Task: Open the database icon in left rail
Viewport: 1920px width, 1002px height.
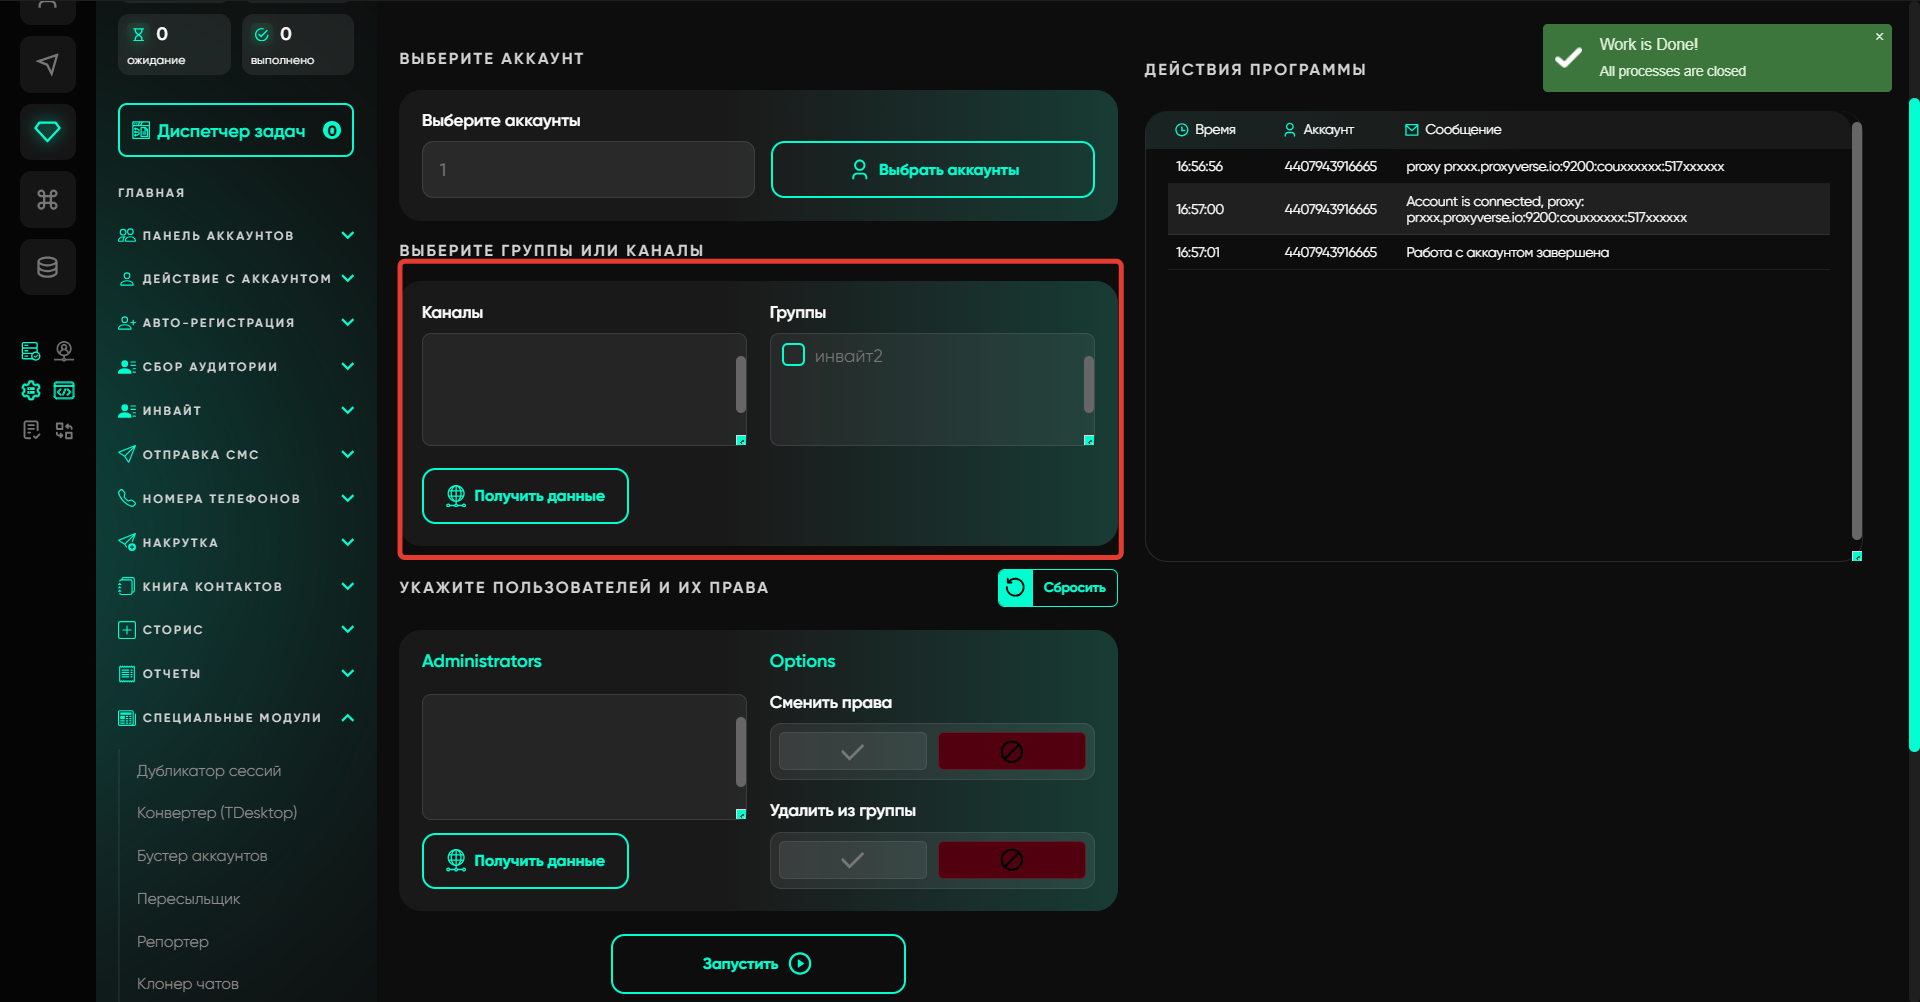Action: (47, 267)
